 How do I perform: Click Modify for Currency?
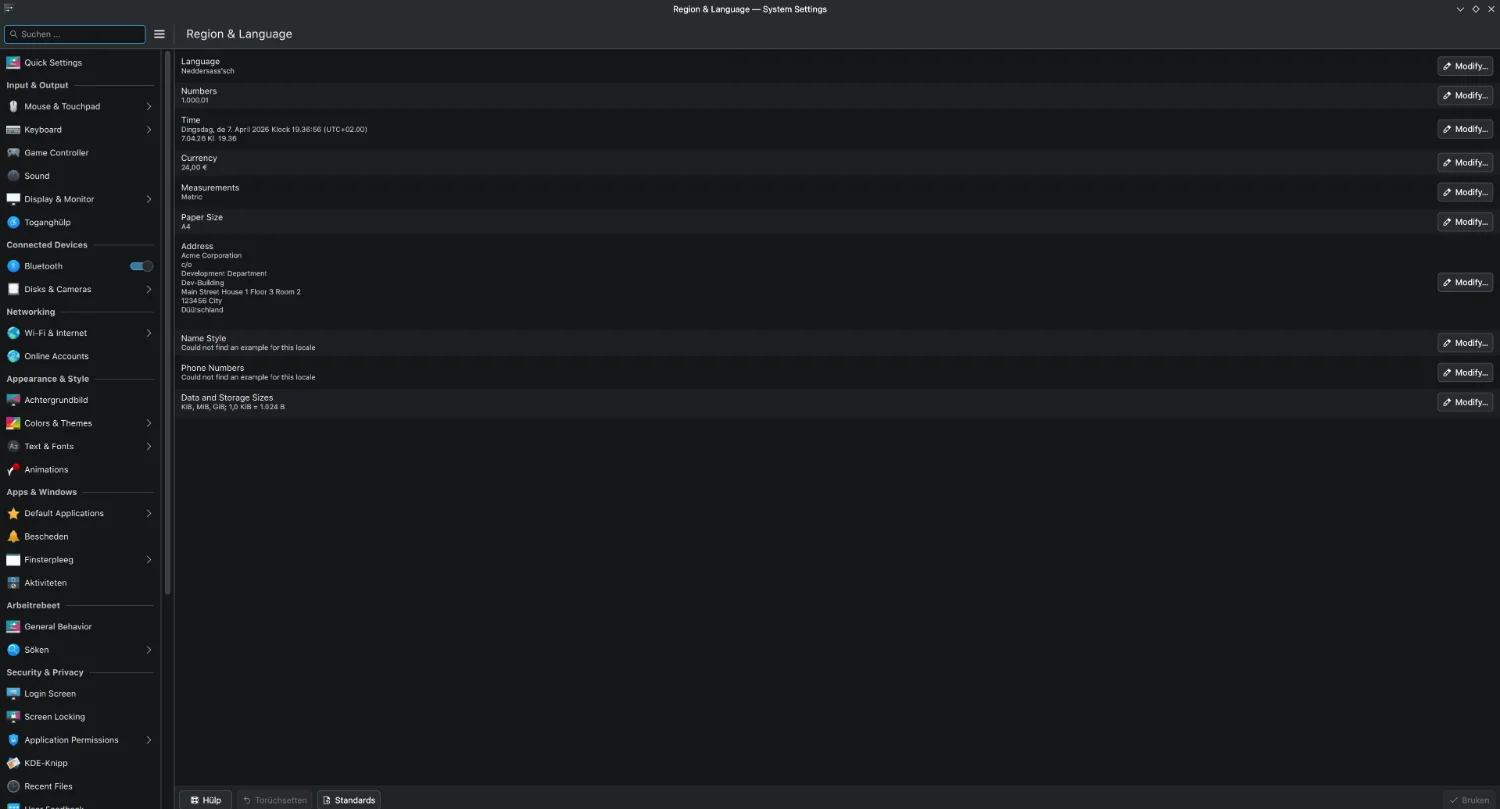click(x=1465, y=162)
